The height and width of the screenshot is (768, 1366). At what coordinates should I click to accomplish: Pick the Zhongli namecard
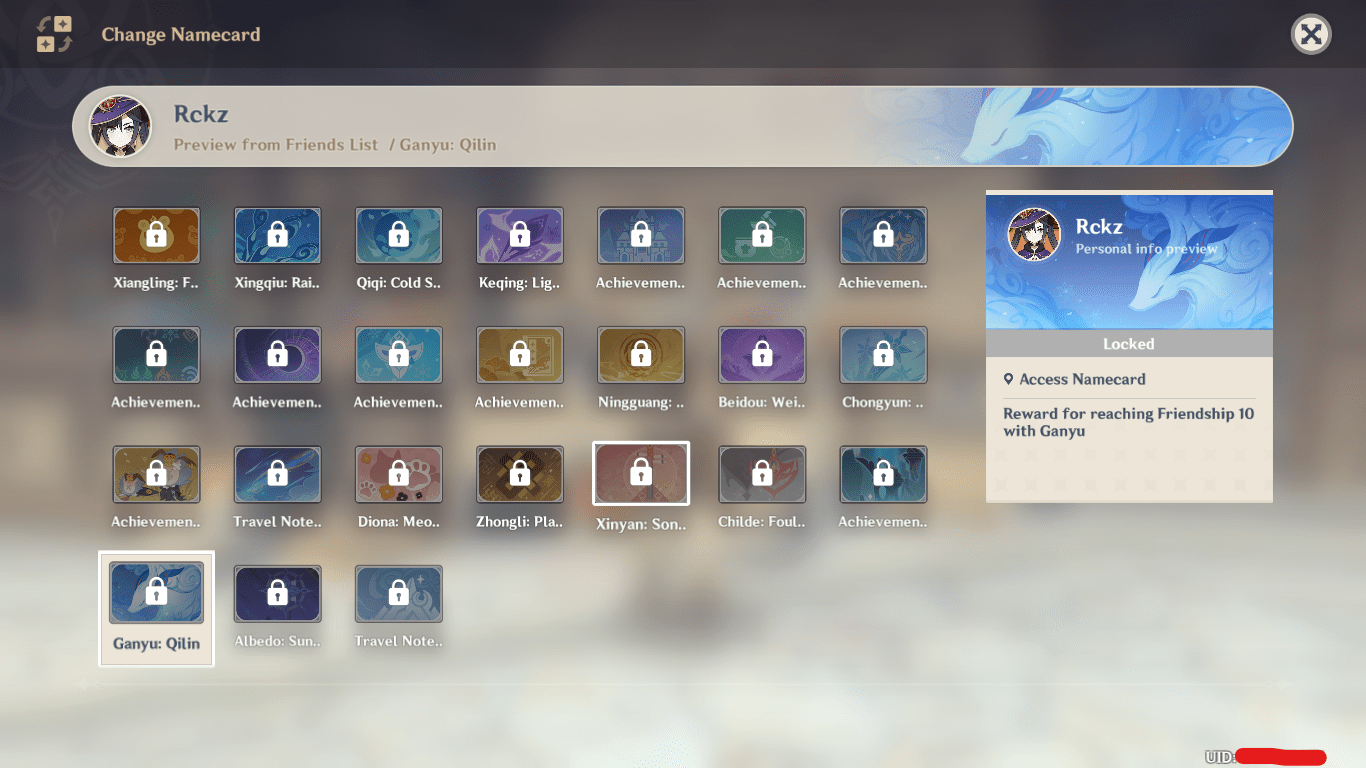pyautogui.click(x=519, y=474)
